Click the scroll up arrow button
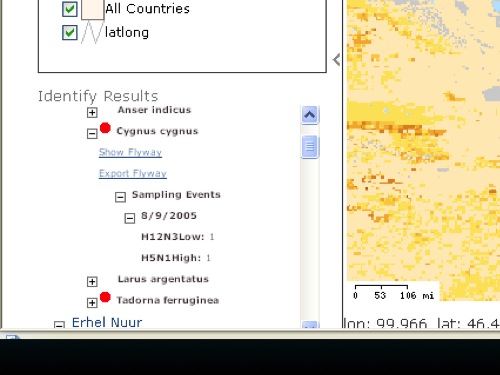Image resolution: width=500 pixels, height=375 pixels. [310, 115]
